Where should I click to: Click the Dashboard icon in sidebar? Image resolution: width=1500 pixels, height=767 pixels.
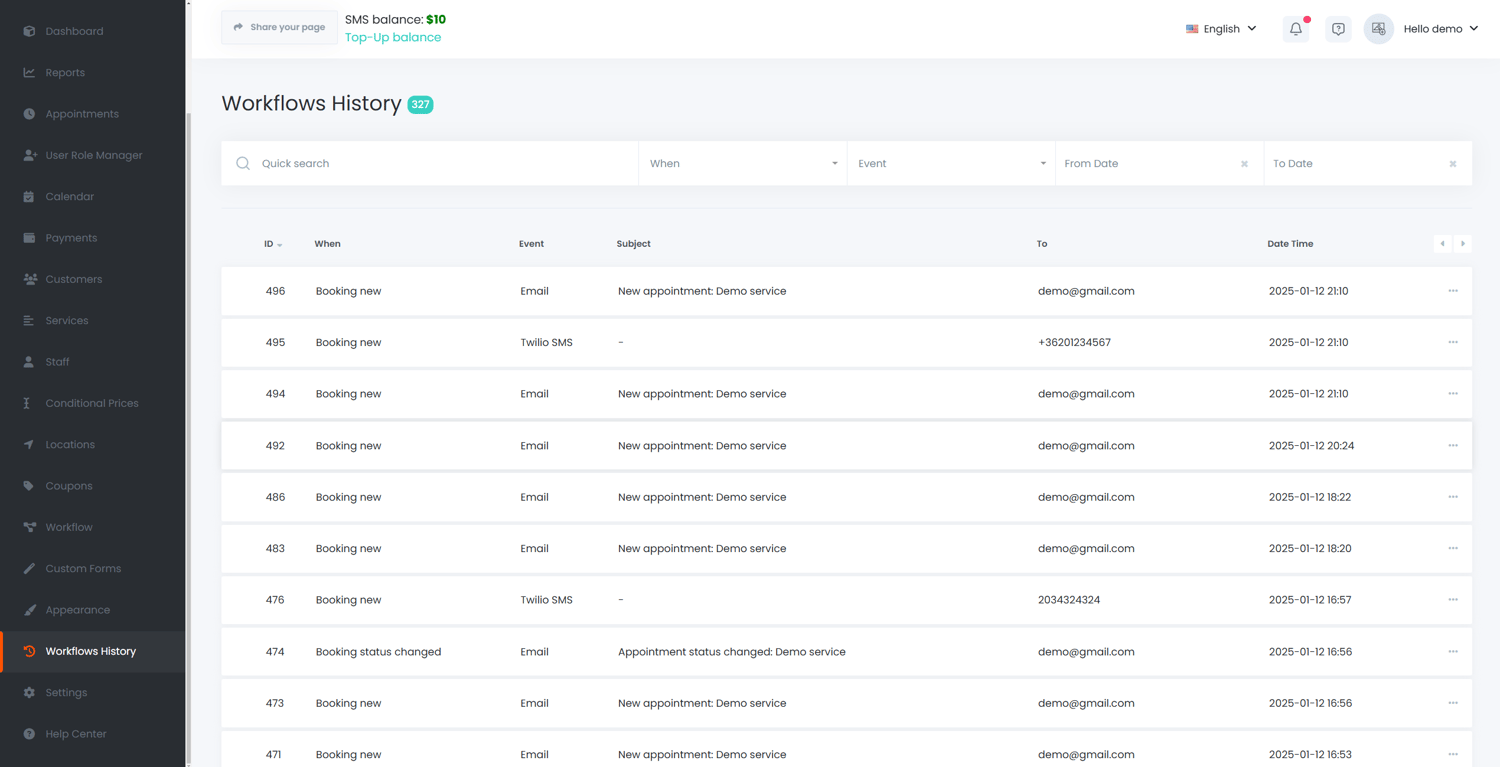(x=29, y=31)
